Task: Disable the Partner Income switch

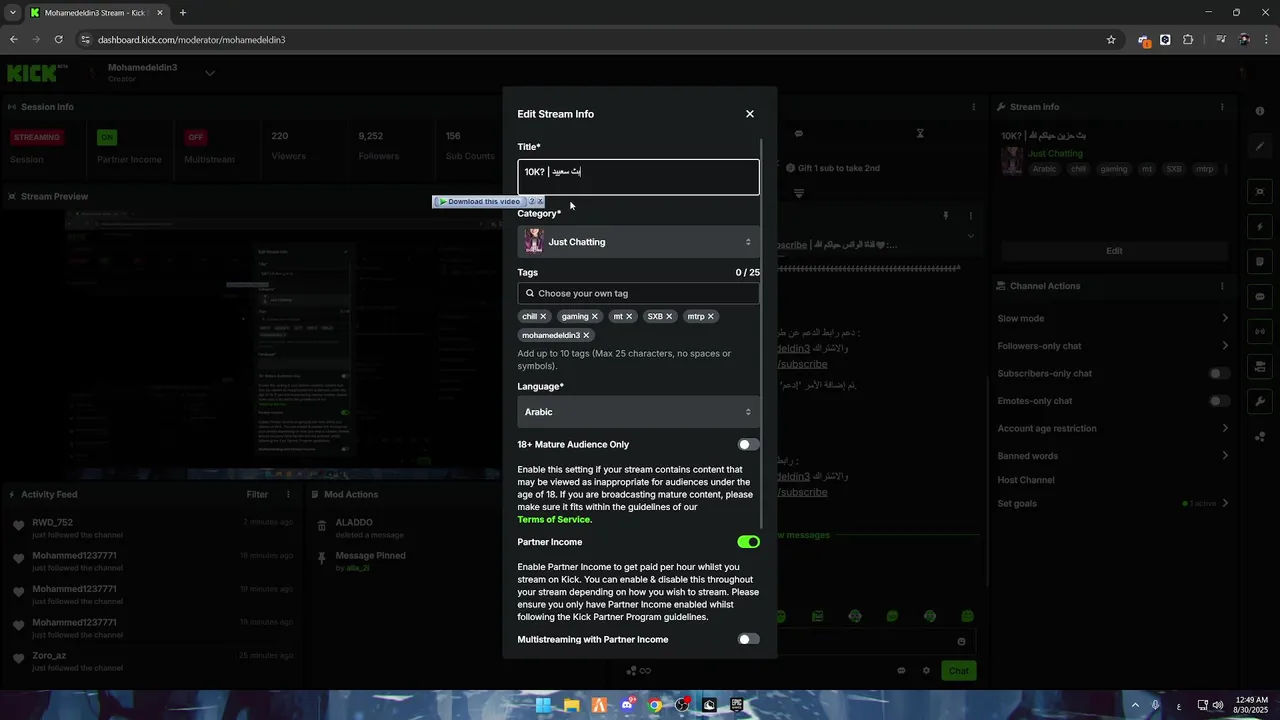Action: click(748, 542)
